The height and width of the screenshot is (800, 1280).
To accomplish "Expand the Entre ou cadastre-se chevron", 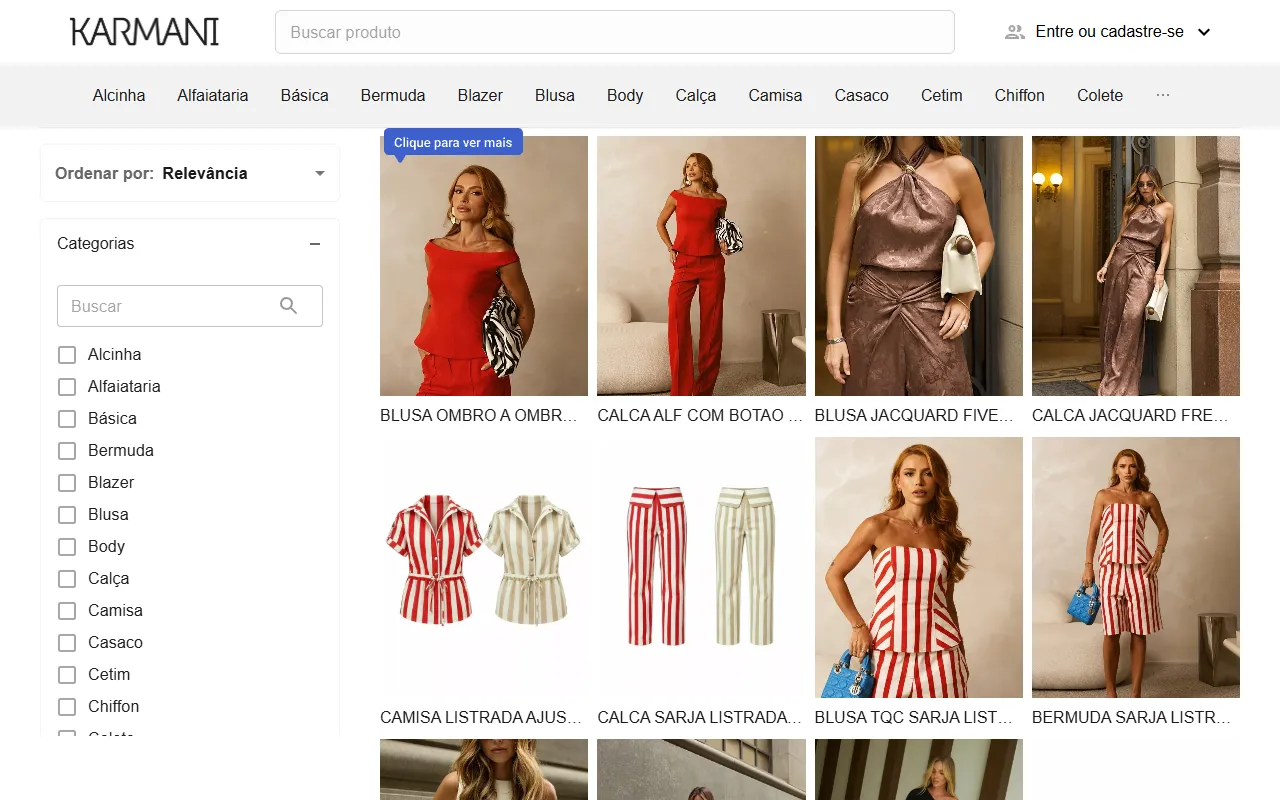I will coord(1204,32).
